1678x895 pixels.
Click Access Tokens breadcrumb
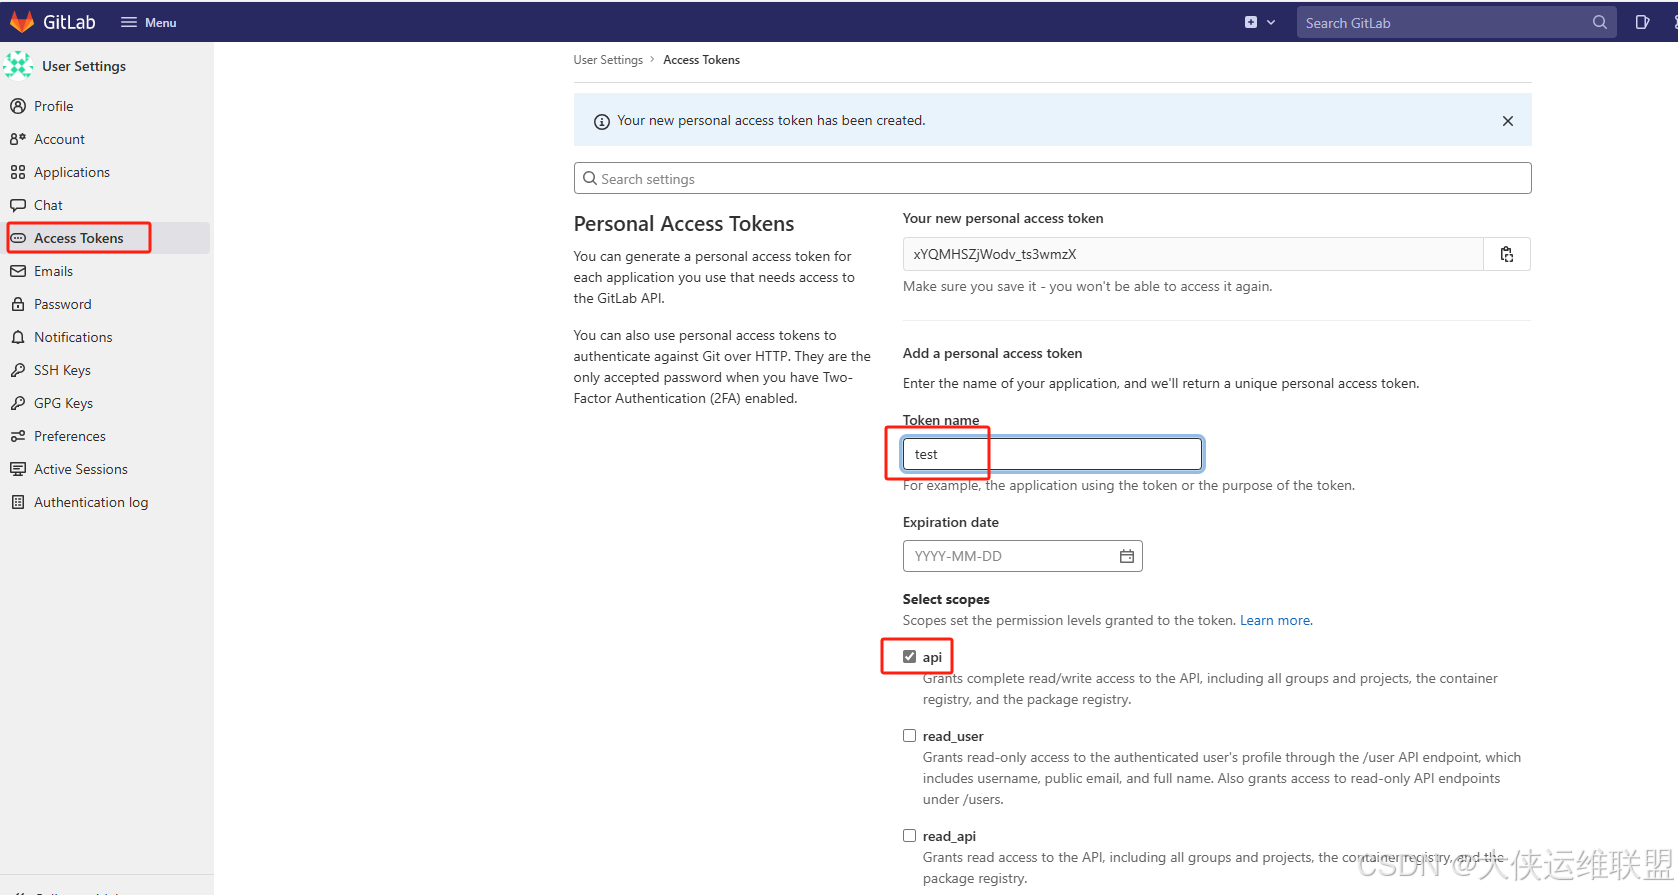[701, 60]
